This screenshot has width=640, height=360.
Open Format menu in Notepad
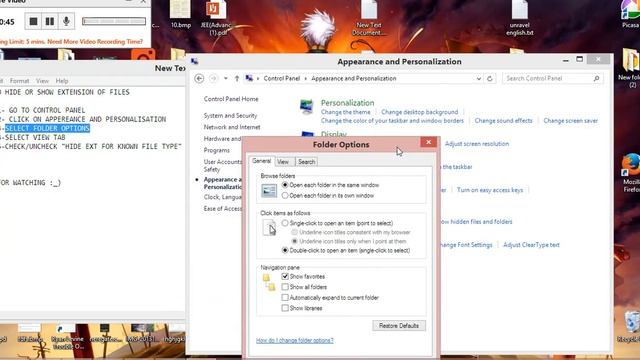pos(20,81)
